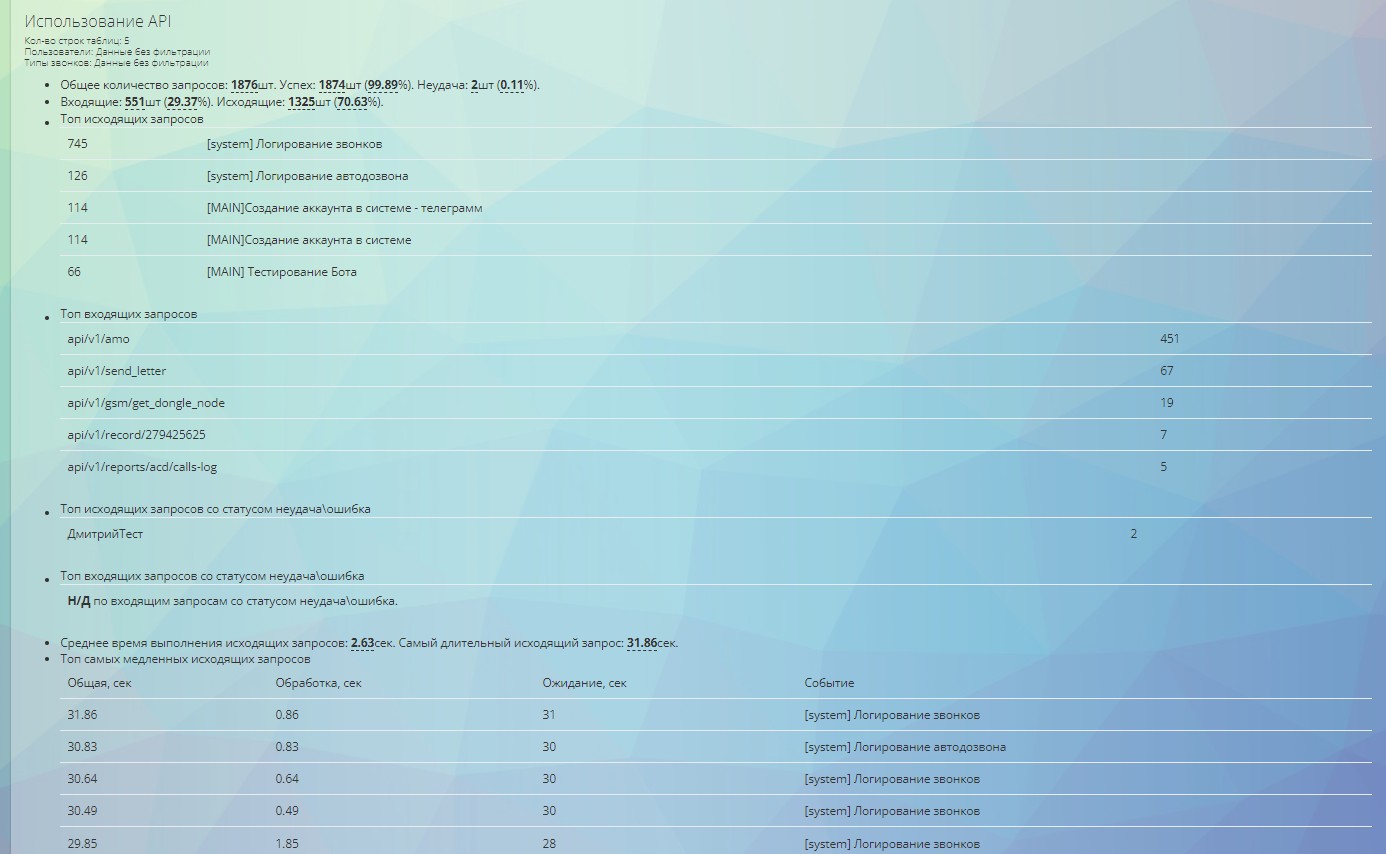The image size is (1386, 854).
Task: Click the api/v1/record/279425625 entry
Action: [x=136, y=435]
